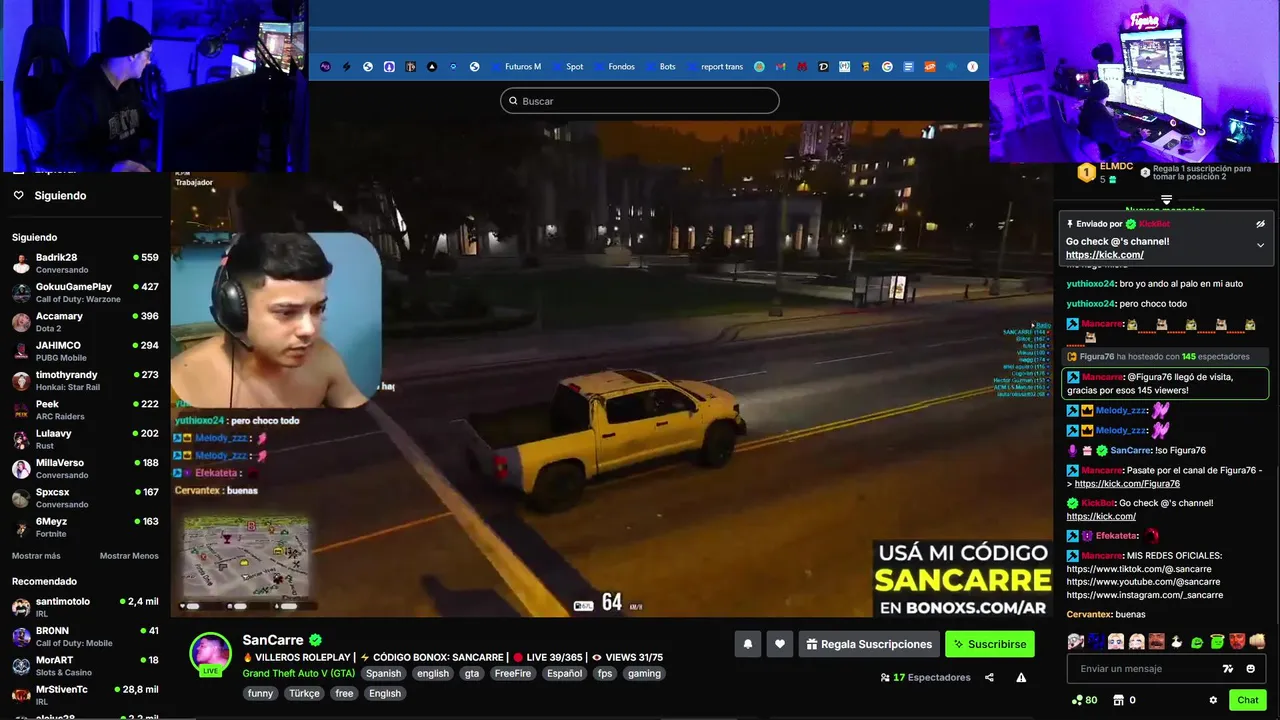Click the SanCarre streamer avatar
The image size is (1280, 720).
coord(210,654)
